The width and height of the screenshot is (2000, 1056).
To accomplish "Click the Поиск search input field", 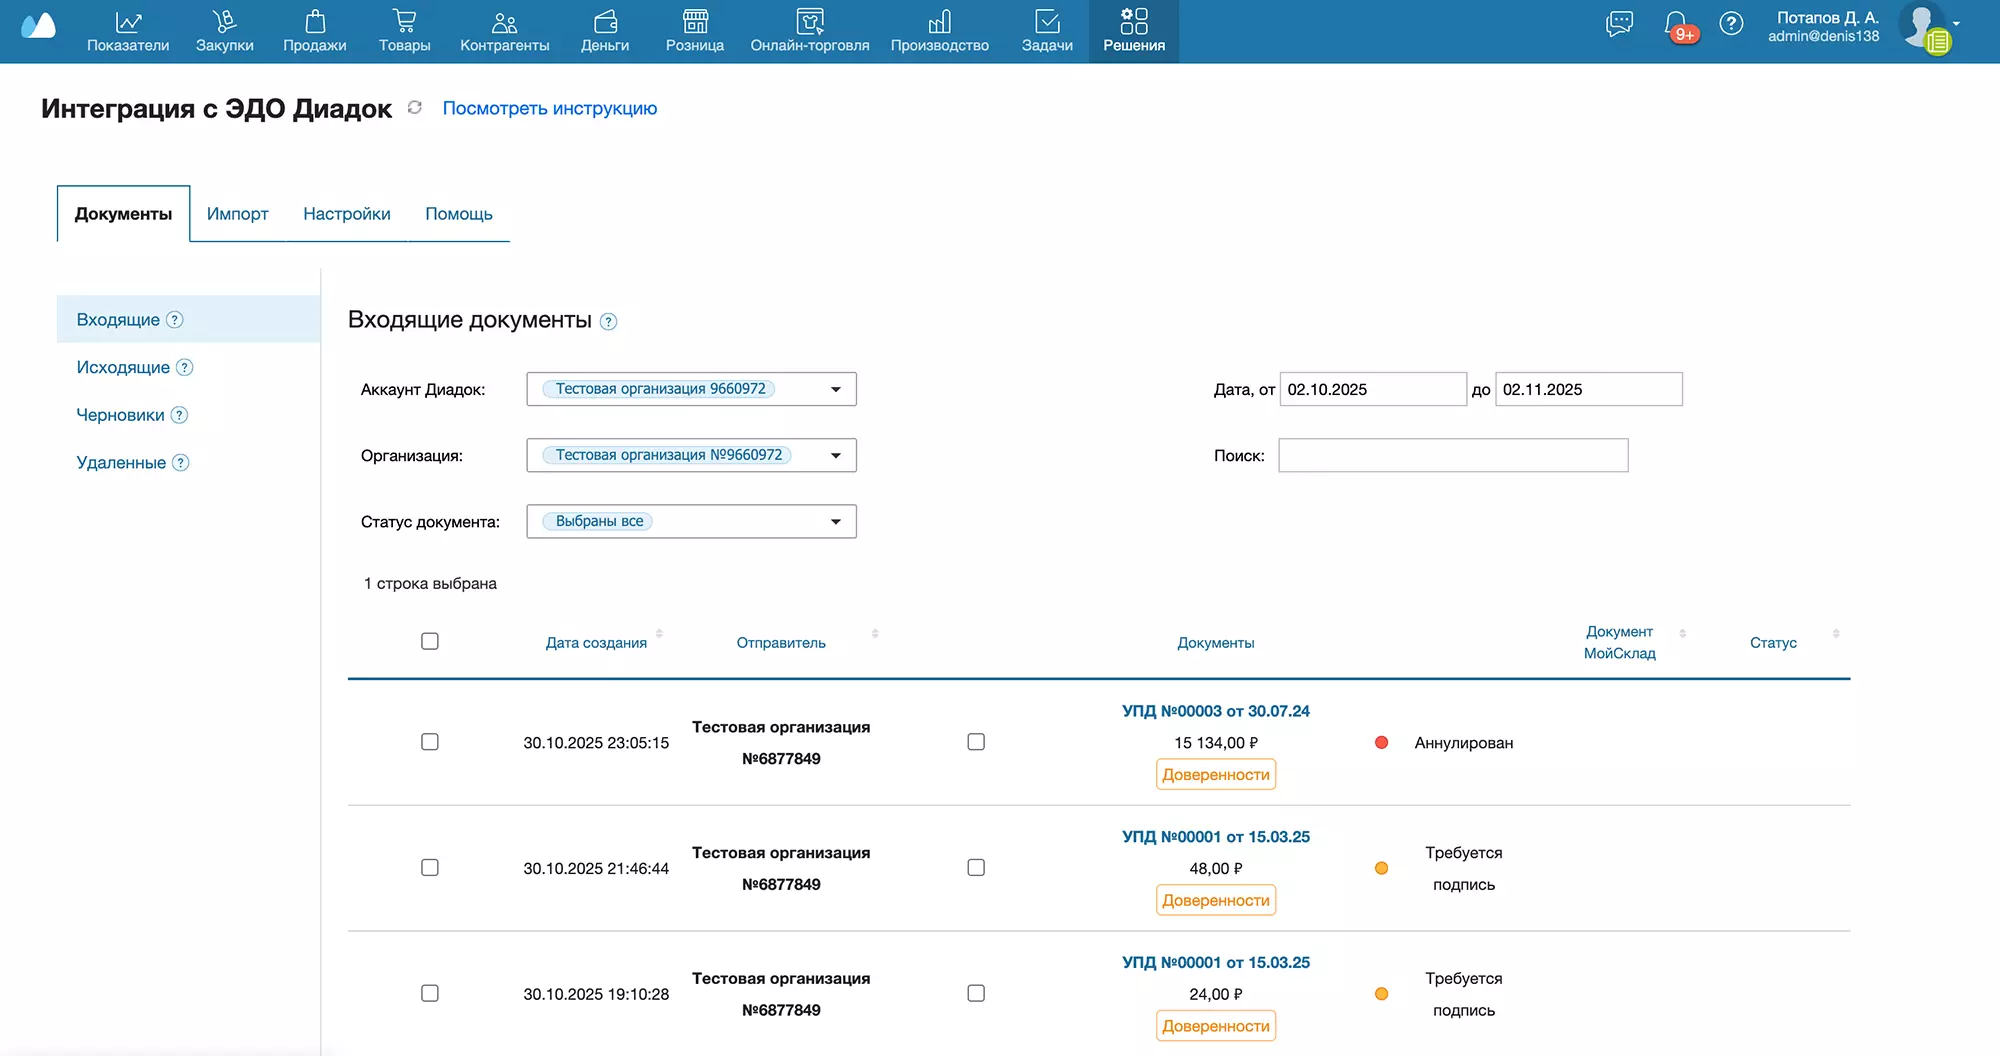I will [x=1452, y=455].
